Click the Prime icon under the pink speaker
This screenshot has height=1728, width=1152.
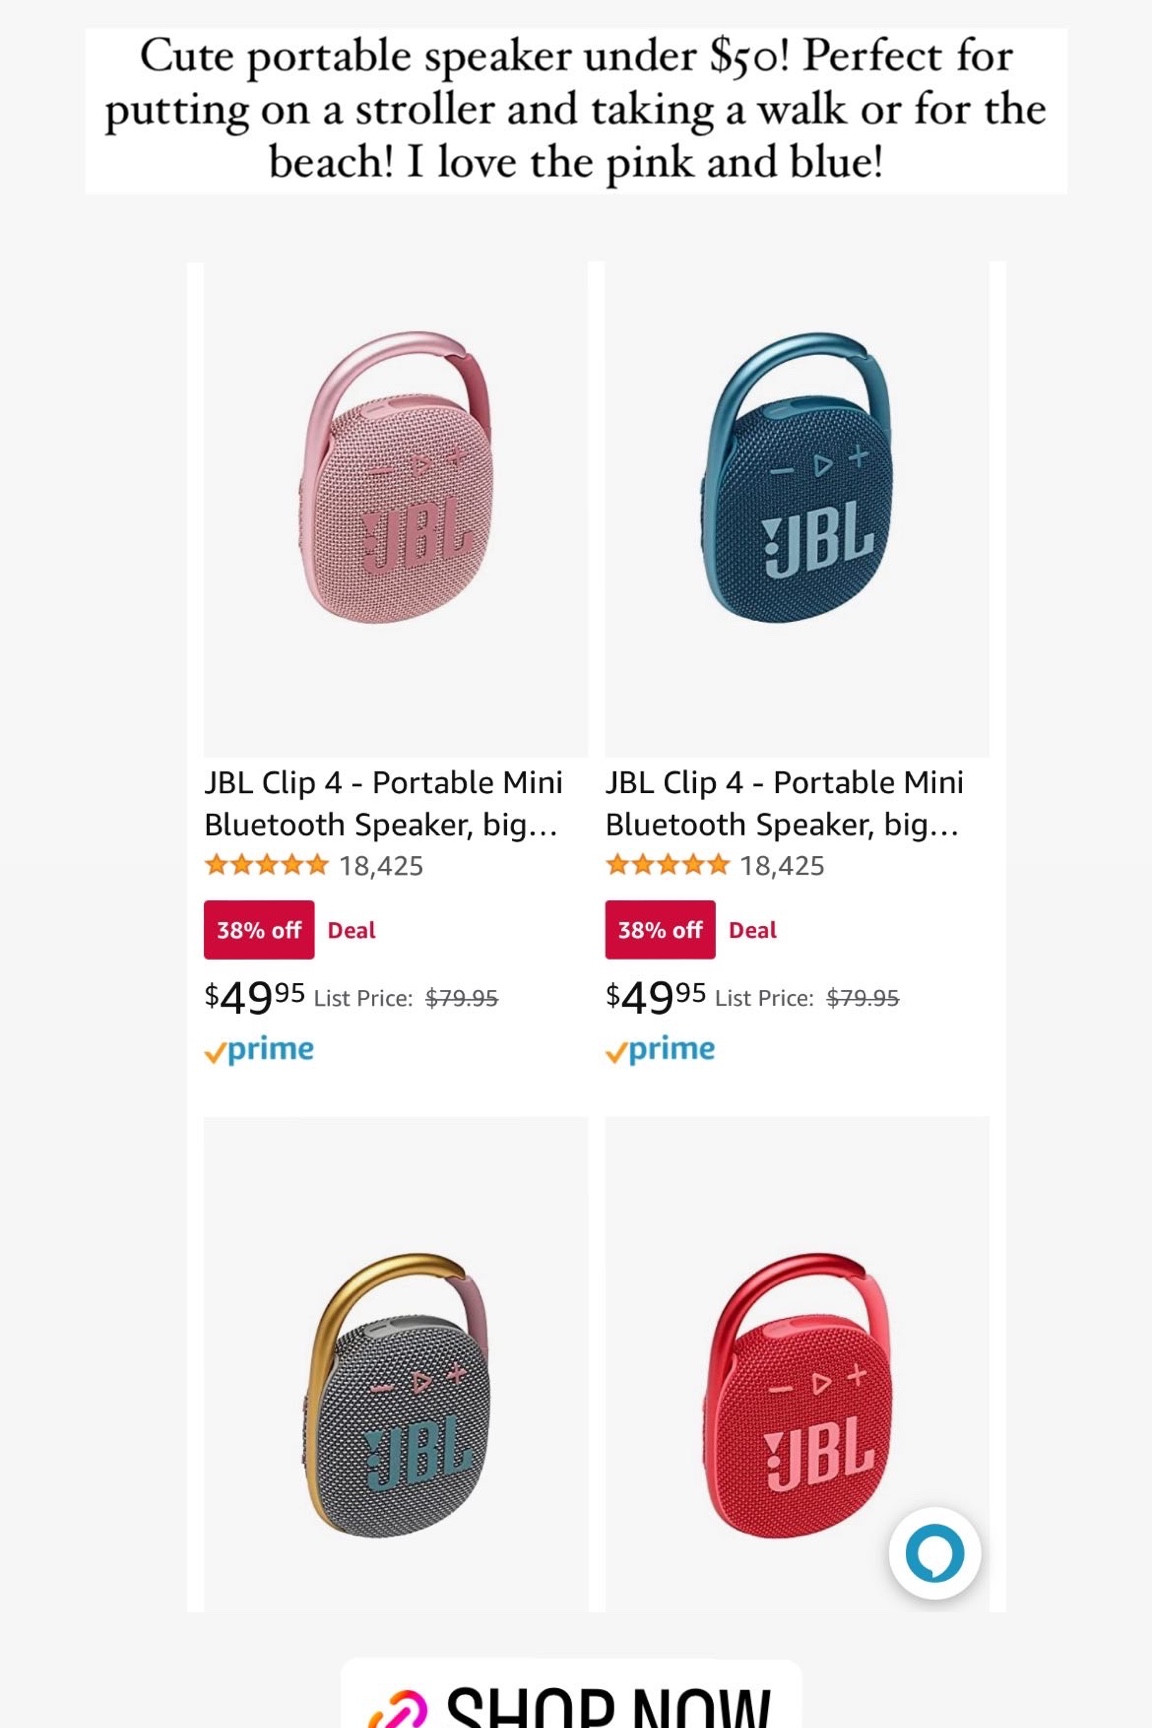coord(261,1048)
